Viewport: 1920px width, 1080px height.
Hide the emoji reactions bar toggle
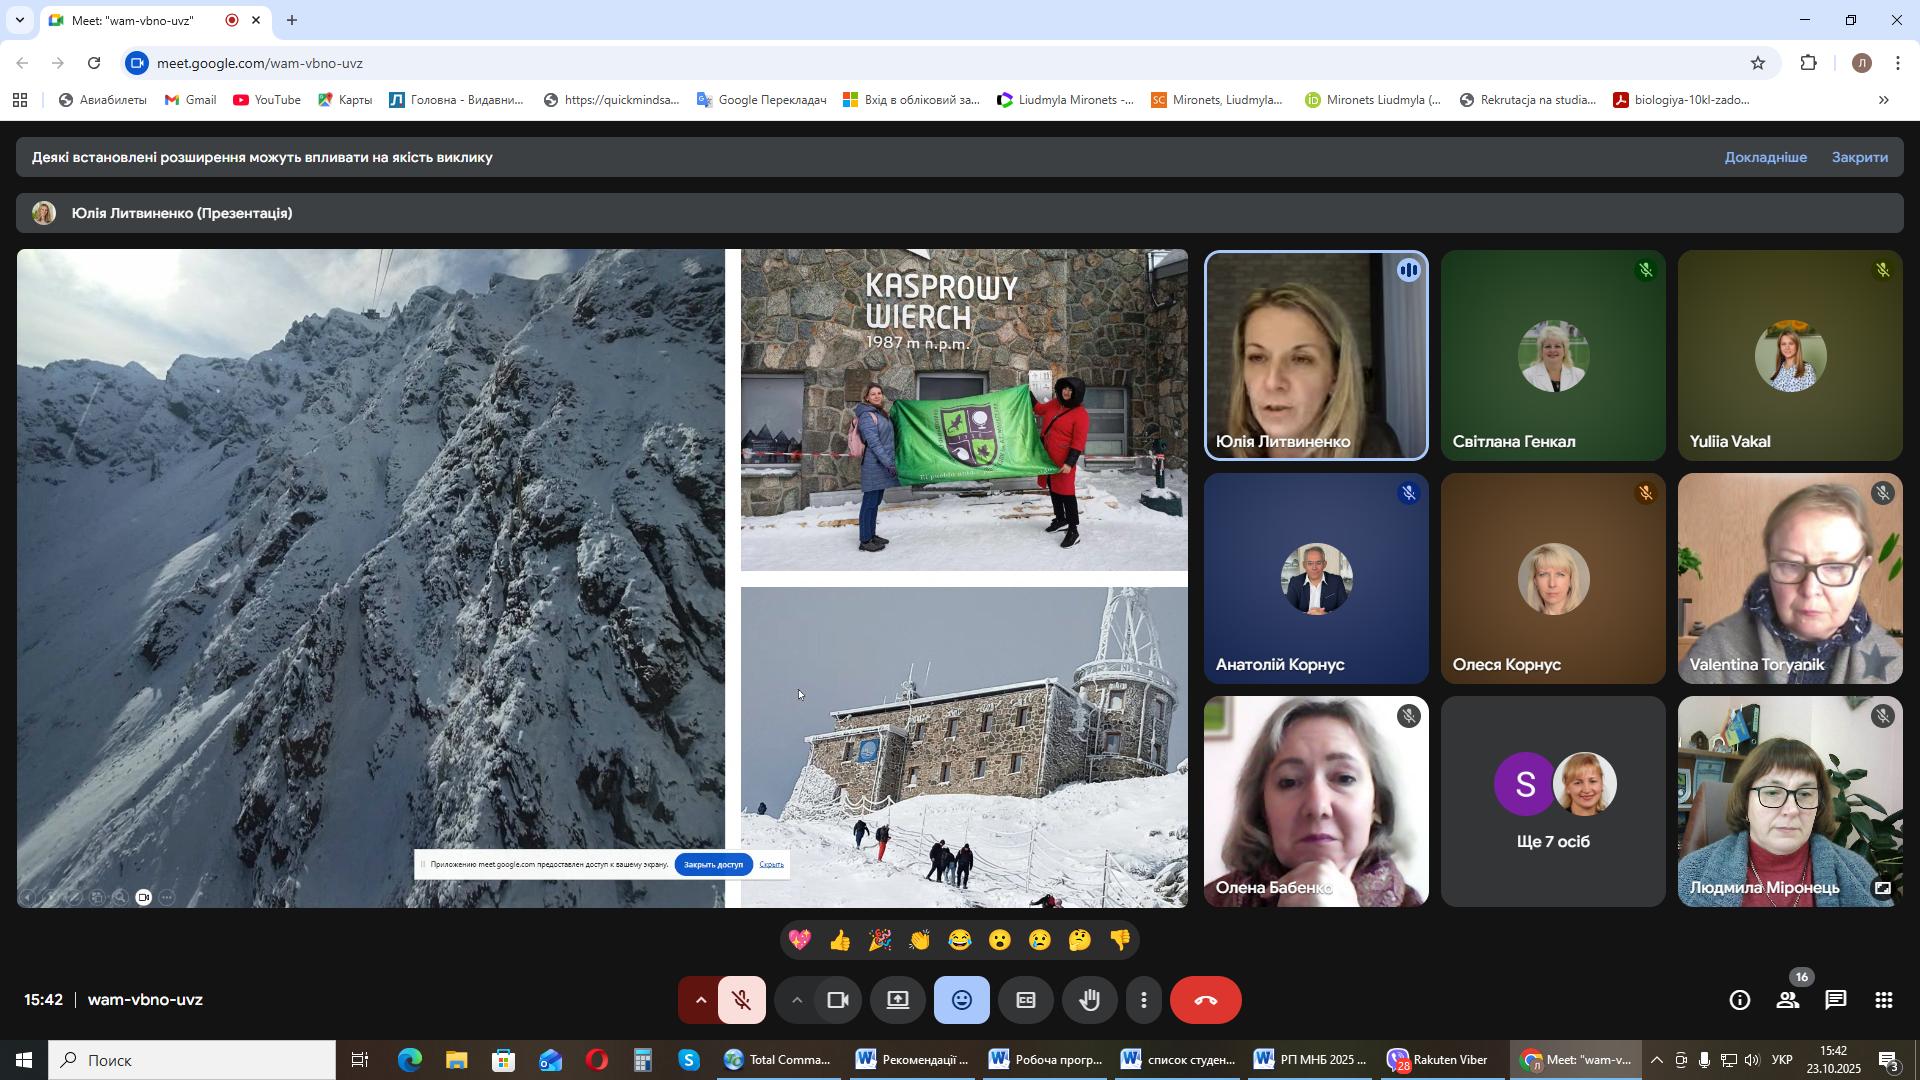(x=961, y=1001)
